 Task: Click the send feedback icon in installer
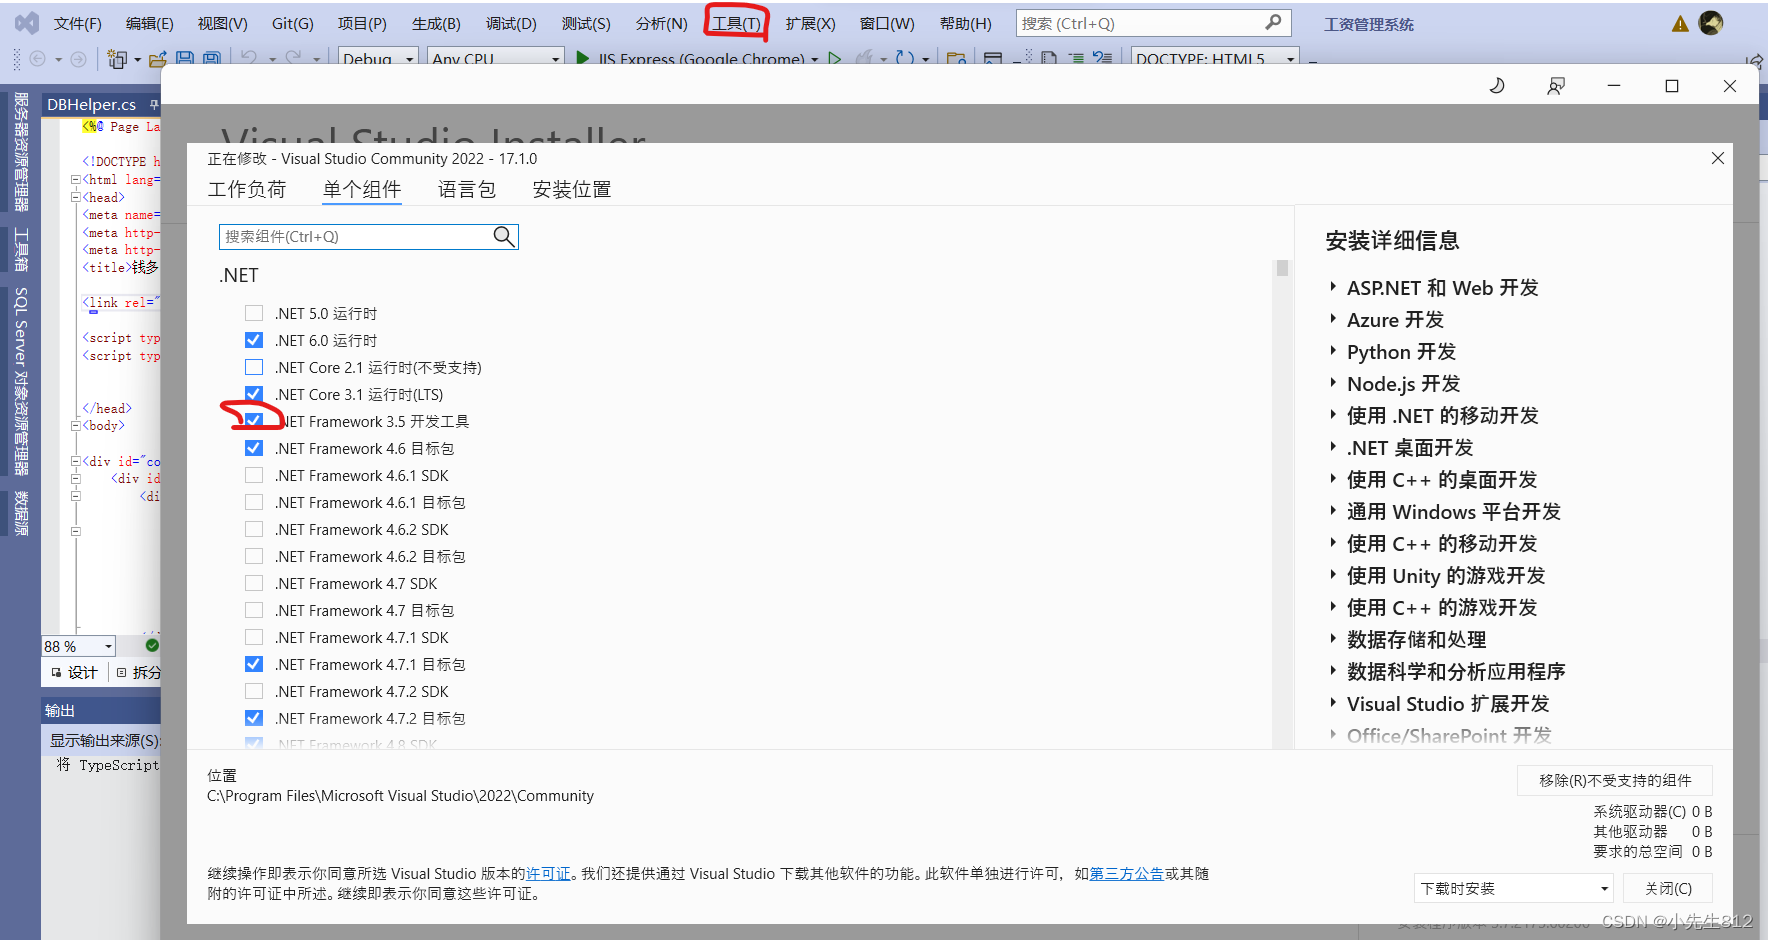coord(1556,86)
